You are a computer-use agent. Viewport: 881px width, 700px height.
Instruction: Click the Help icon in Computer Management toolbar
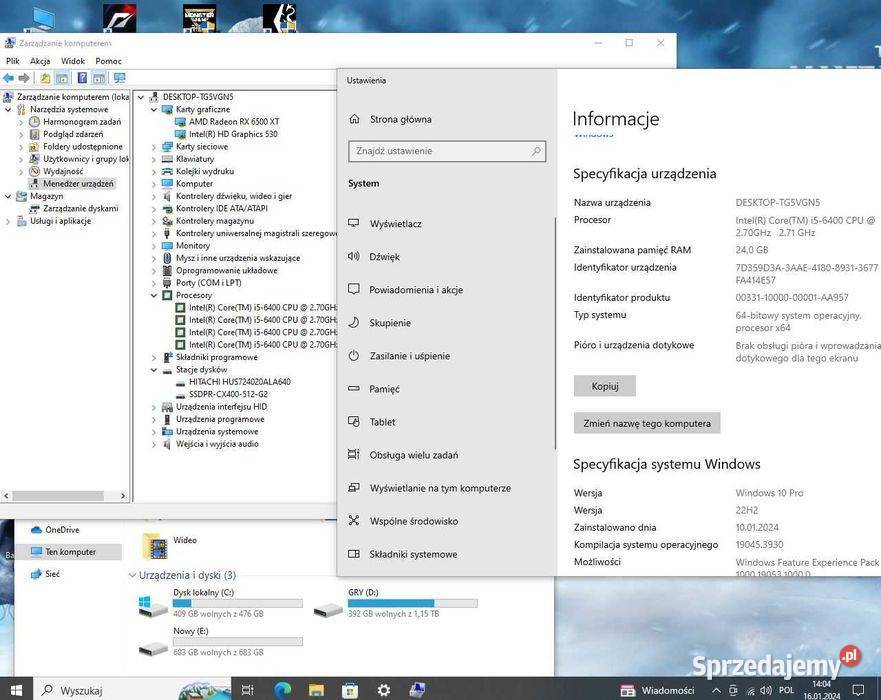pos(82,78)
